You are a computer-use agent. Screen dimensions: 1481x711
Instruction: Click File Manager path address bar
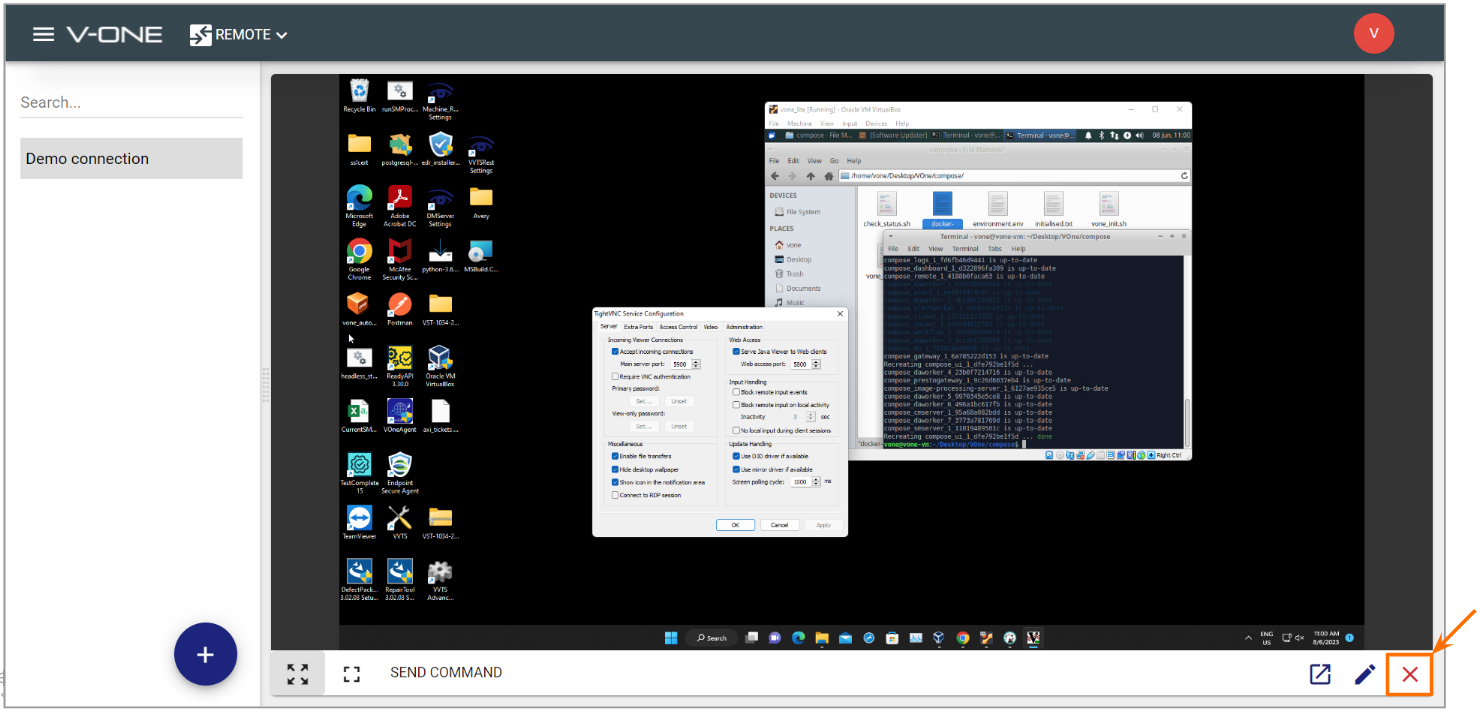click(x=1014, y=175)
